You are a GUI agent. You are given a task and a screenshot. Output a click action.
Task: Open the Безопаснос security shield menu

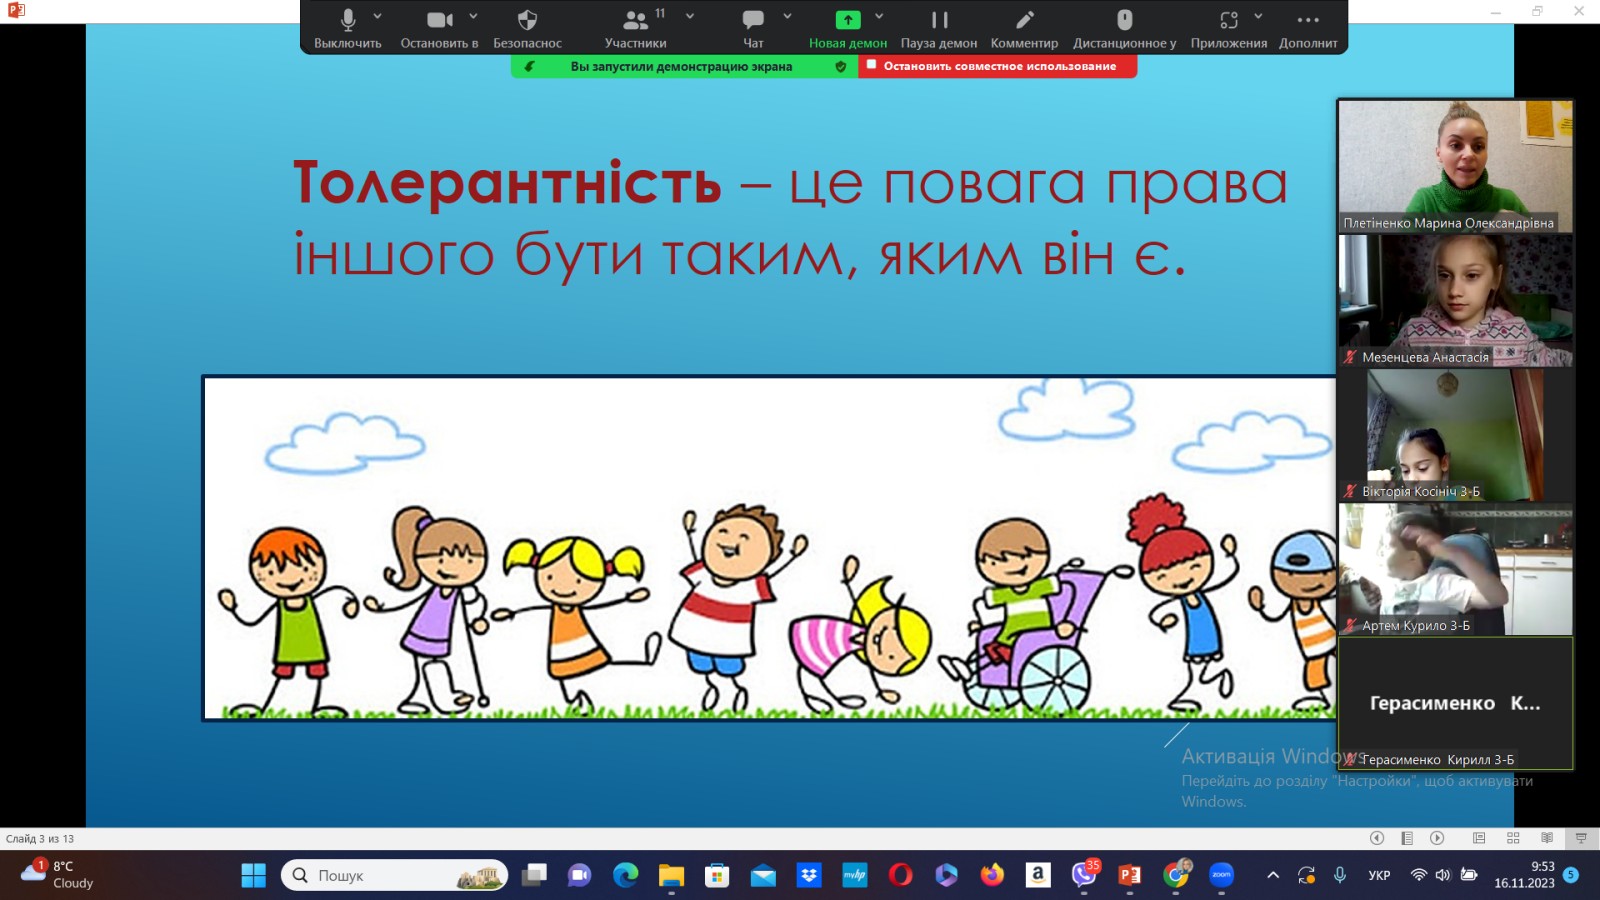point(527,28)
